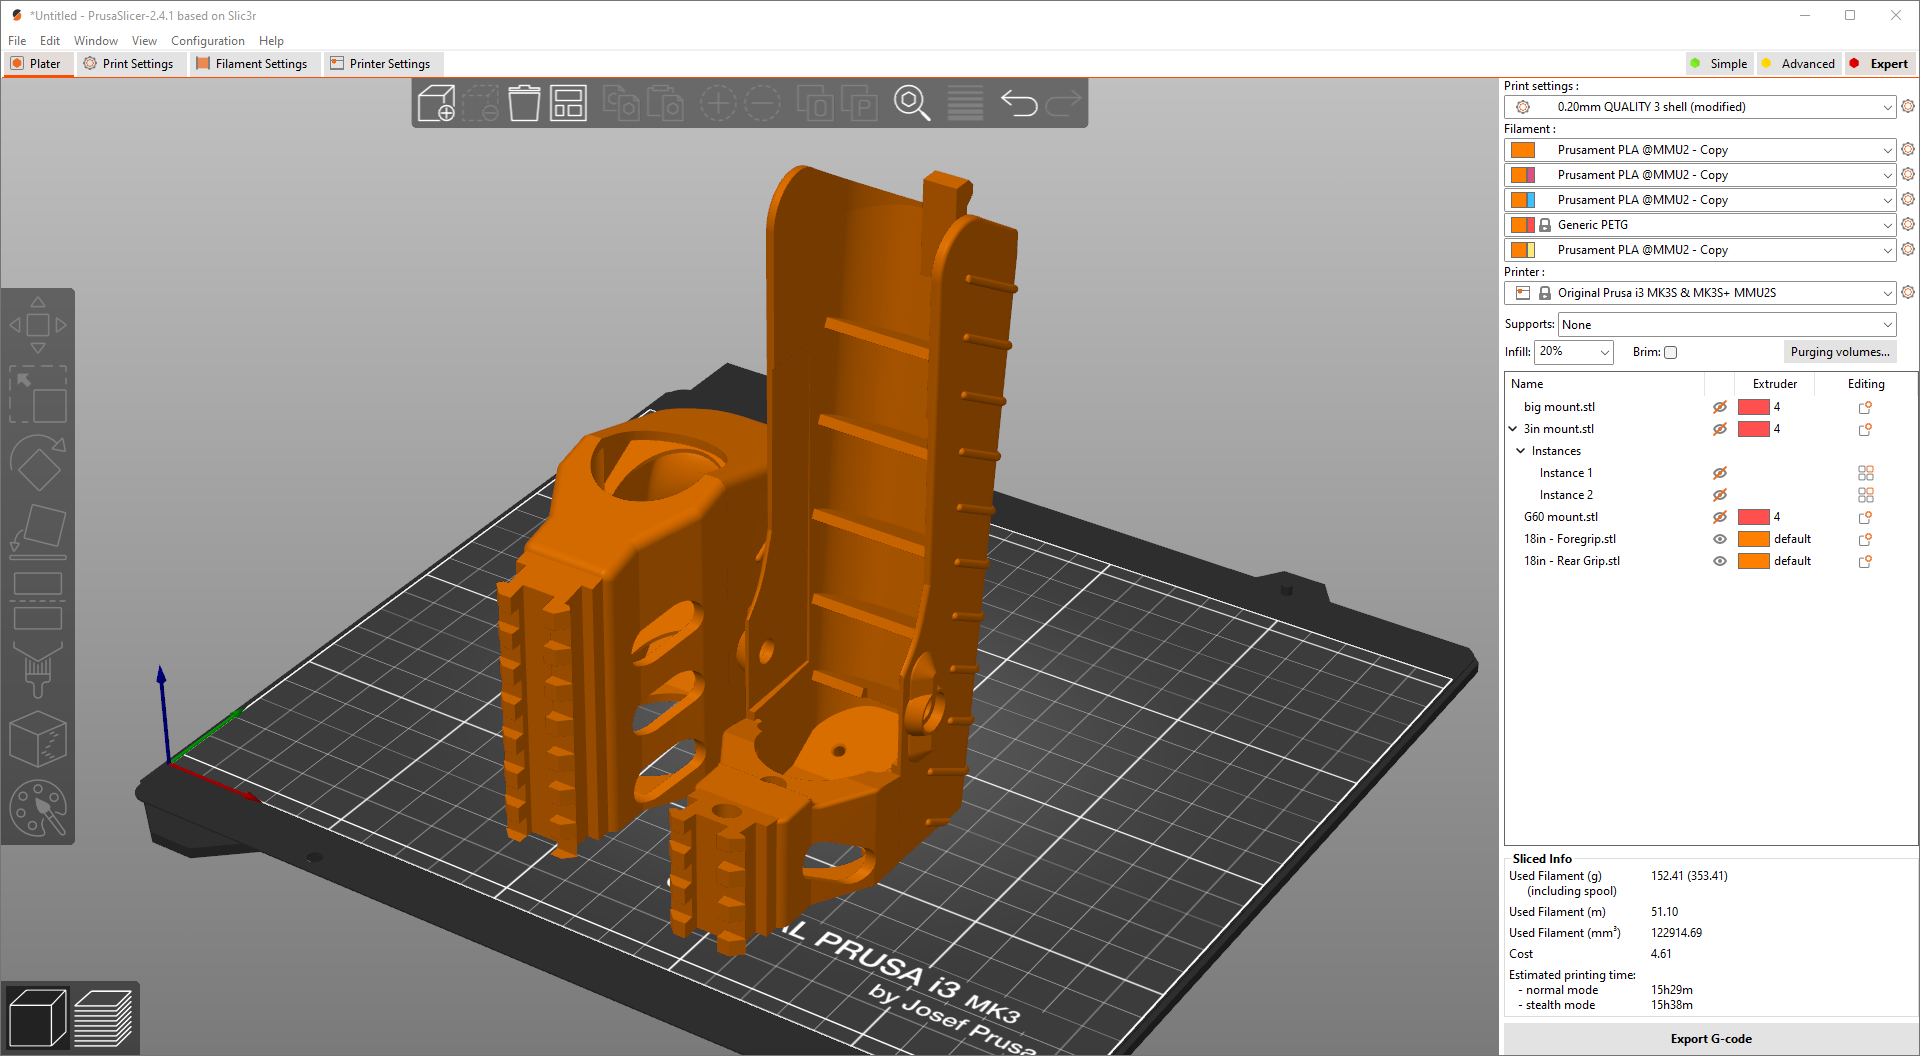
Task: Toggle visibility of Instance 1
Action: click(1720, 473)
